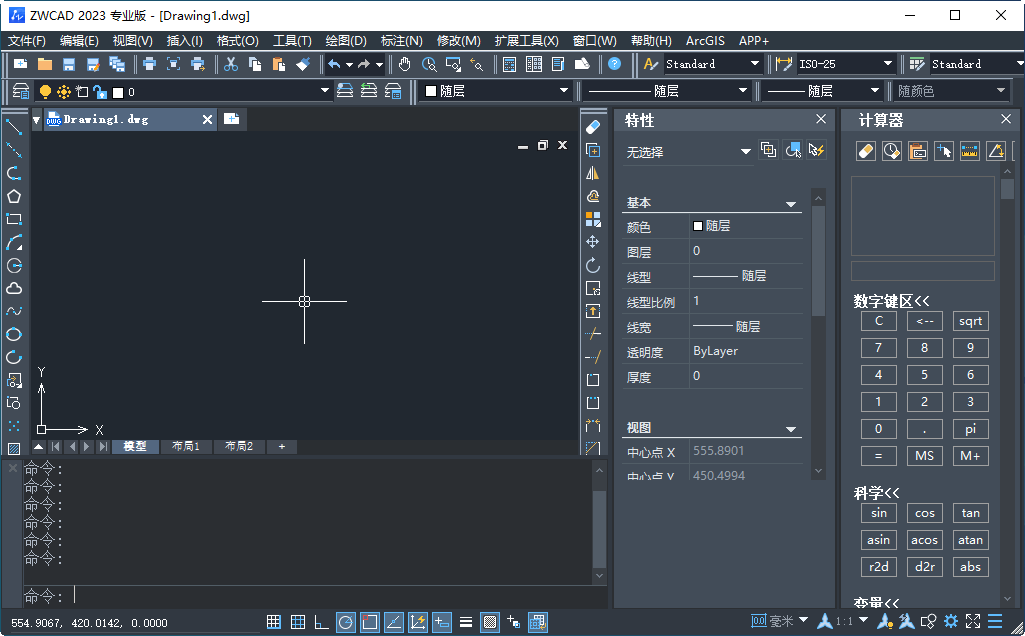Screen dimensions: 1025x636
Task: Open the Layer Properties Manager icon
Action: [21, 92]
